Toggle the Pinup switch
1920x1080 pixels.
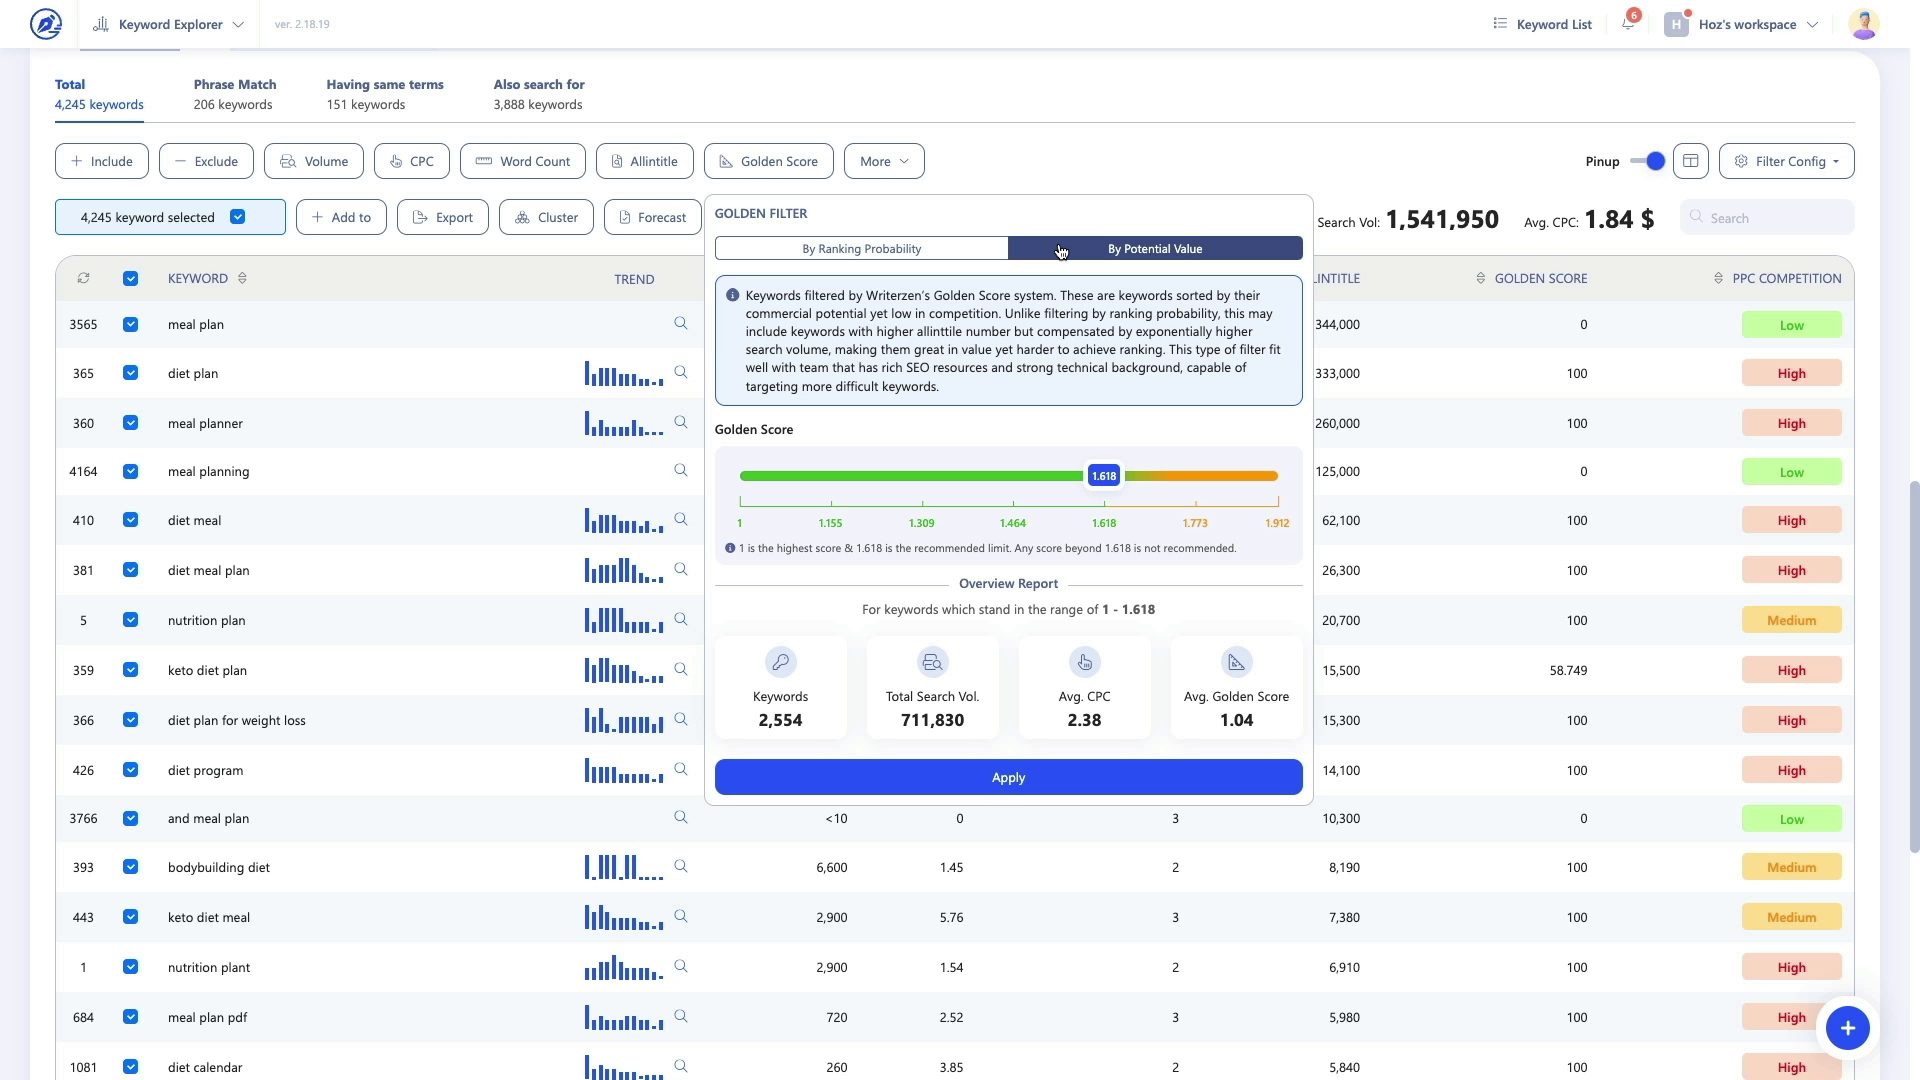tap(1647, 161)
